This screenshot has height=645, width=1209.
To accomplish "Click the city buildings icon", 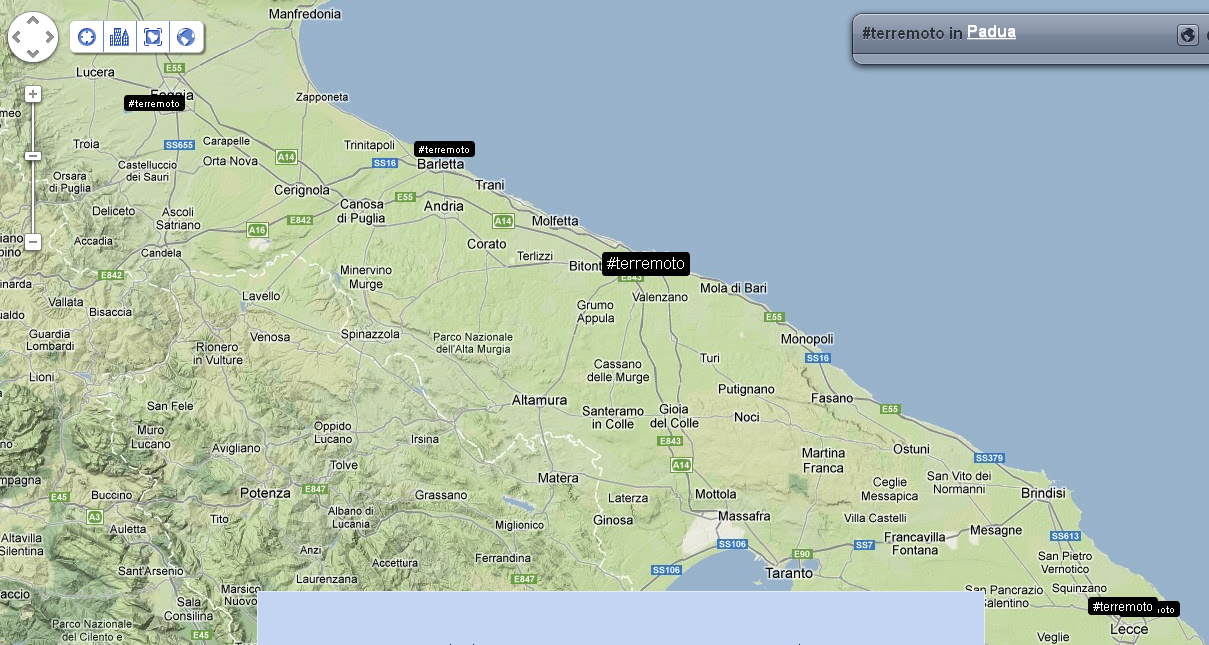I will pos(120,37).
